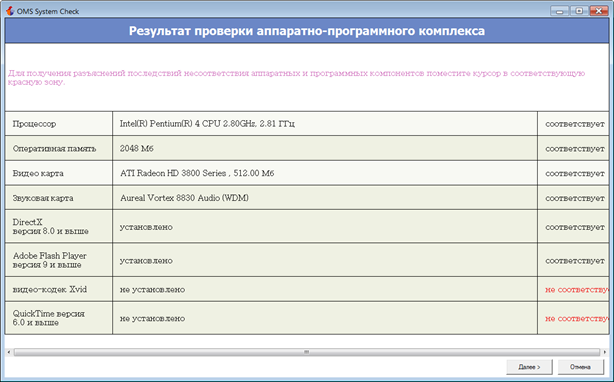Click the Далее > button
This screenshot has width=614, height=382.
tap(529, 367)
